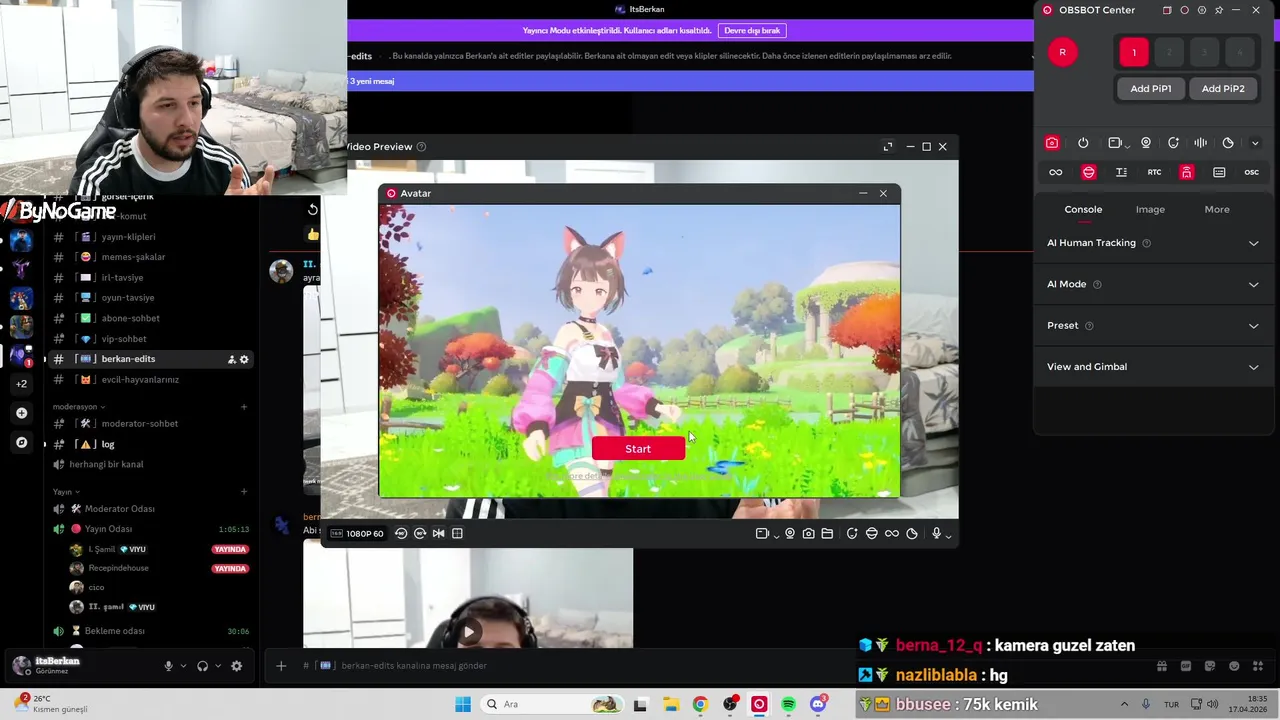The height and width of the screenshot is (720, 1280).
Task: Mute the microphone in Discord user panel
Action: tap(168, 666)
